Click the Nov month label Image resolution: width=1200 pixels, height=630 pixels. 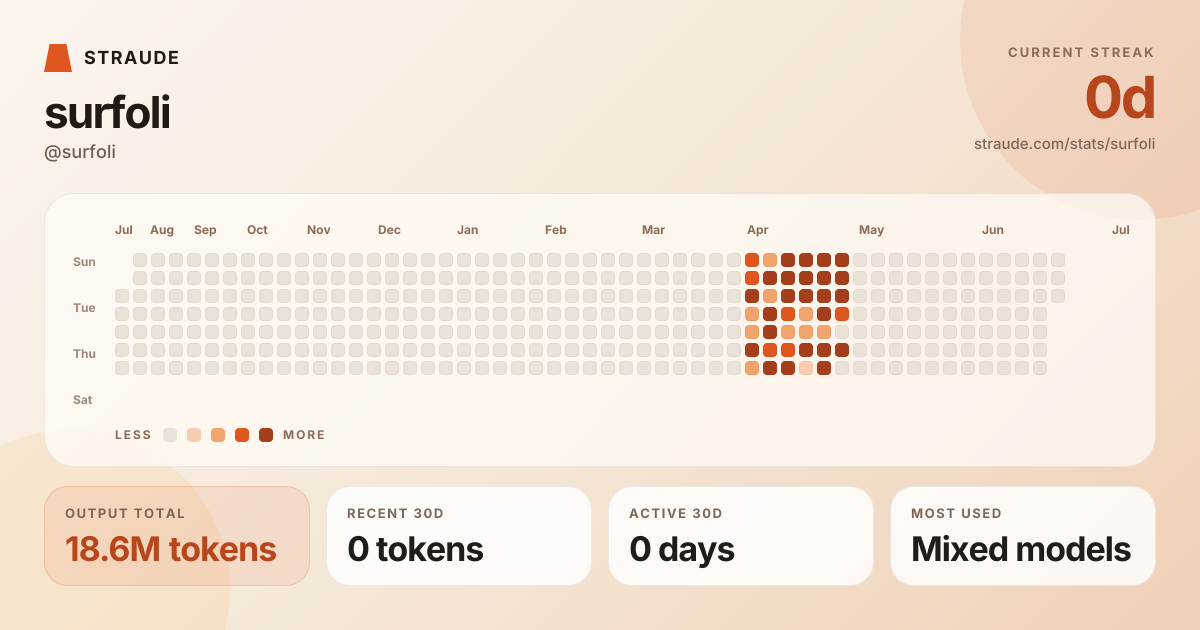[319, 230]
